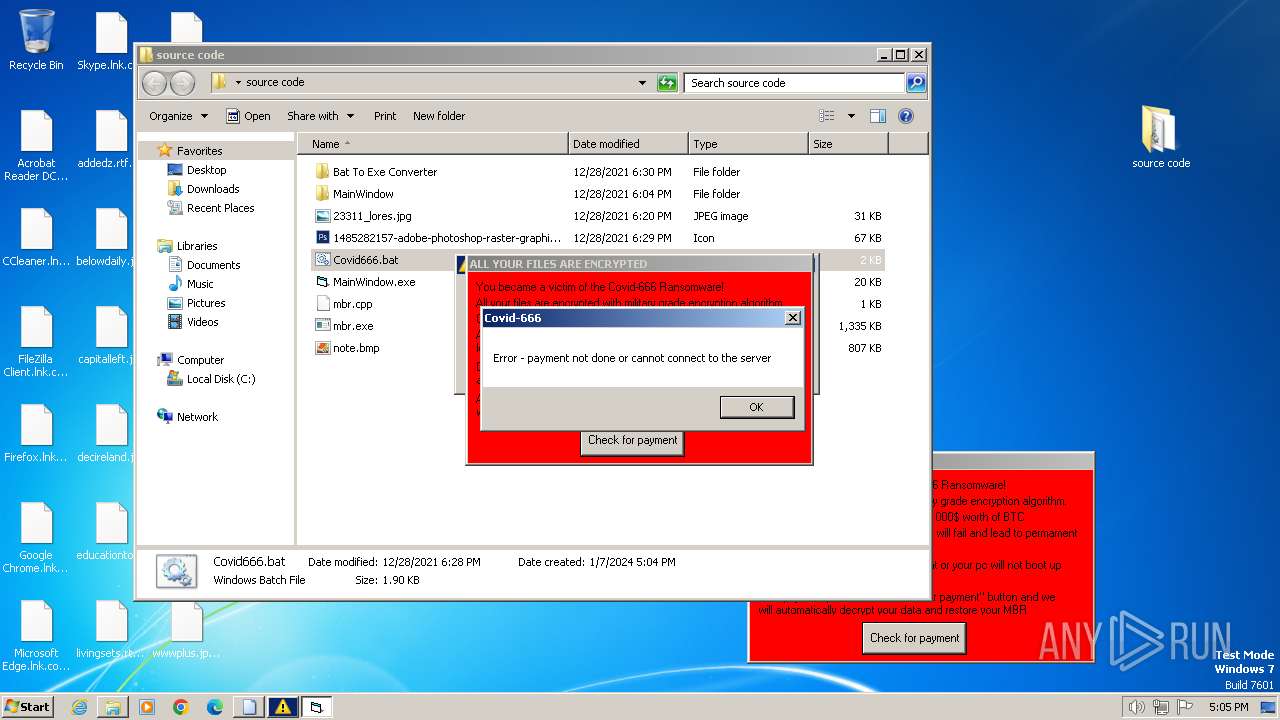Select Libraries in the navigation pane
This screenshot has width=1280, height=720.
pyautogui.click(x=197, y=246)
